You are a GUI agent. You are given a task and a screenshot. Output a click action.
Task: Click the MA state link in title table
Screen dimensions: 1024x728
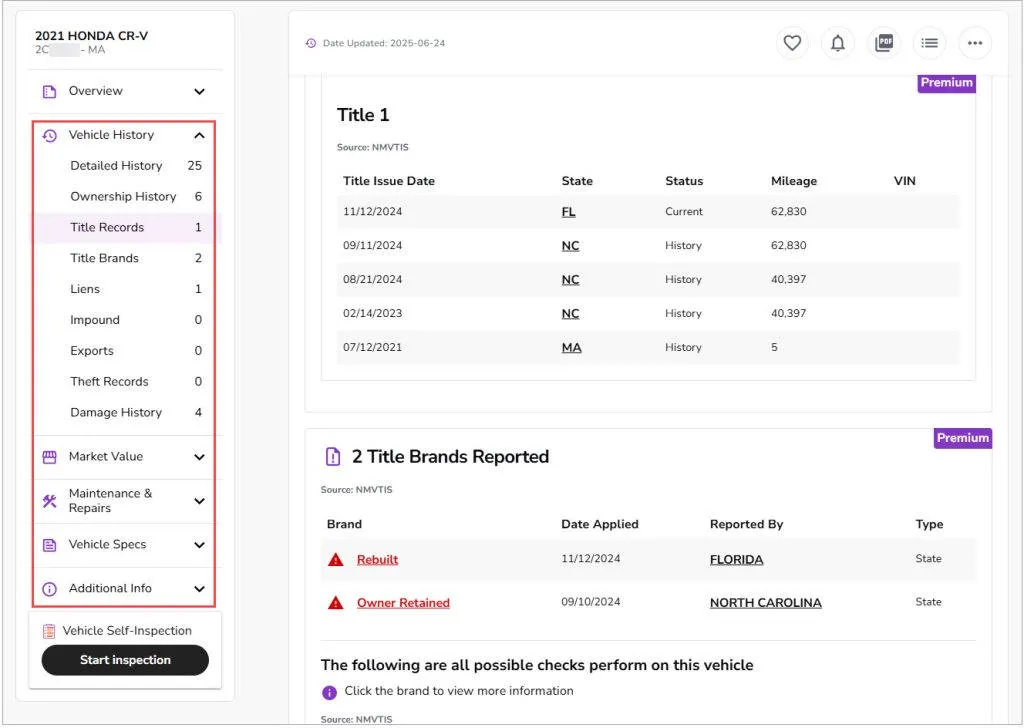(x=571, y=347)
